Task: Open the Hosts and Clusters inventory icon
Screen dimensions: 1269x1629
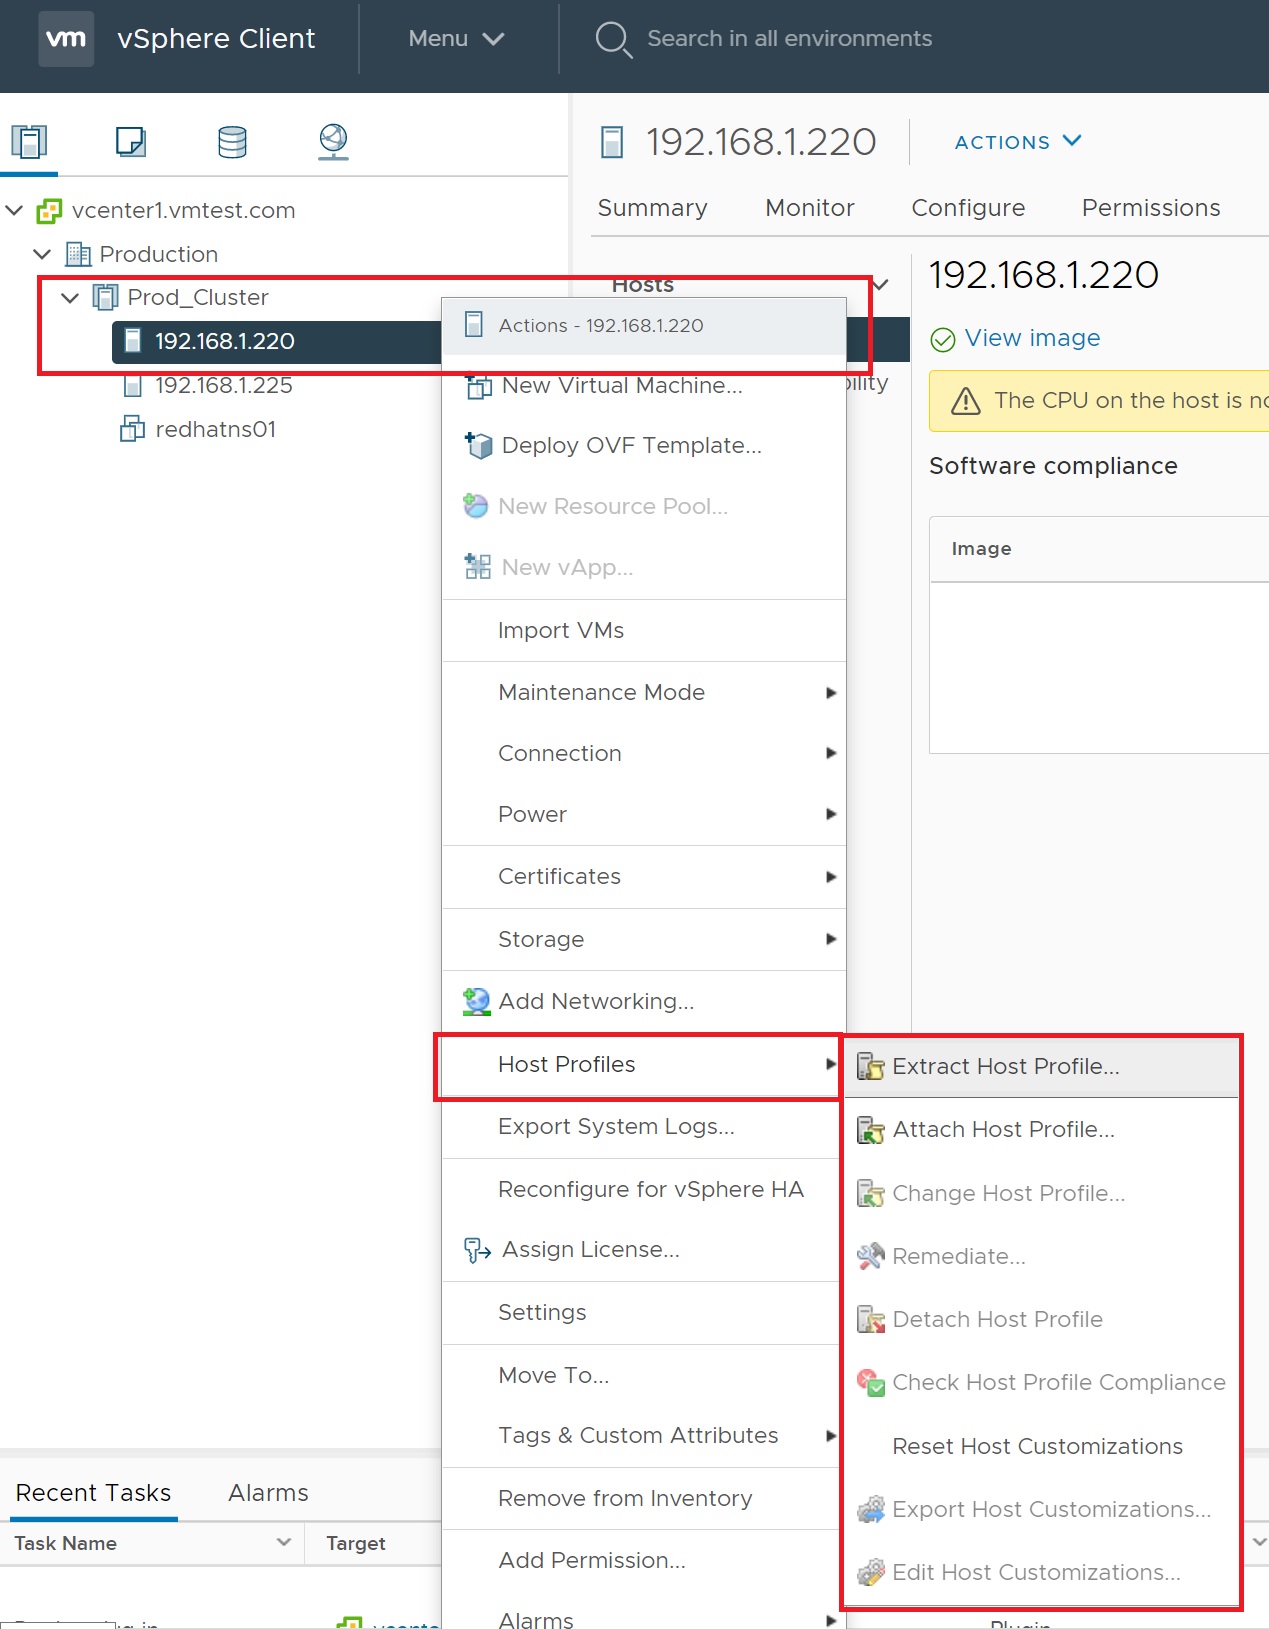Action: 30,141
